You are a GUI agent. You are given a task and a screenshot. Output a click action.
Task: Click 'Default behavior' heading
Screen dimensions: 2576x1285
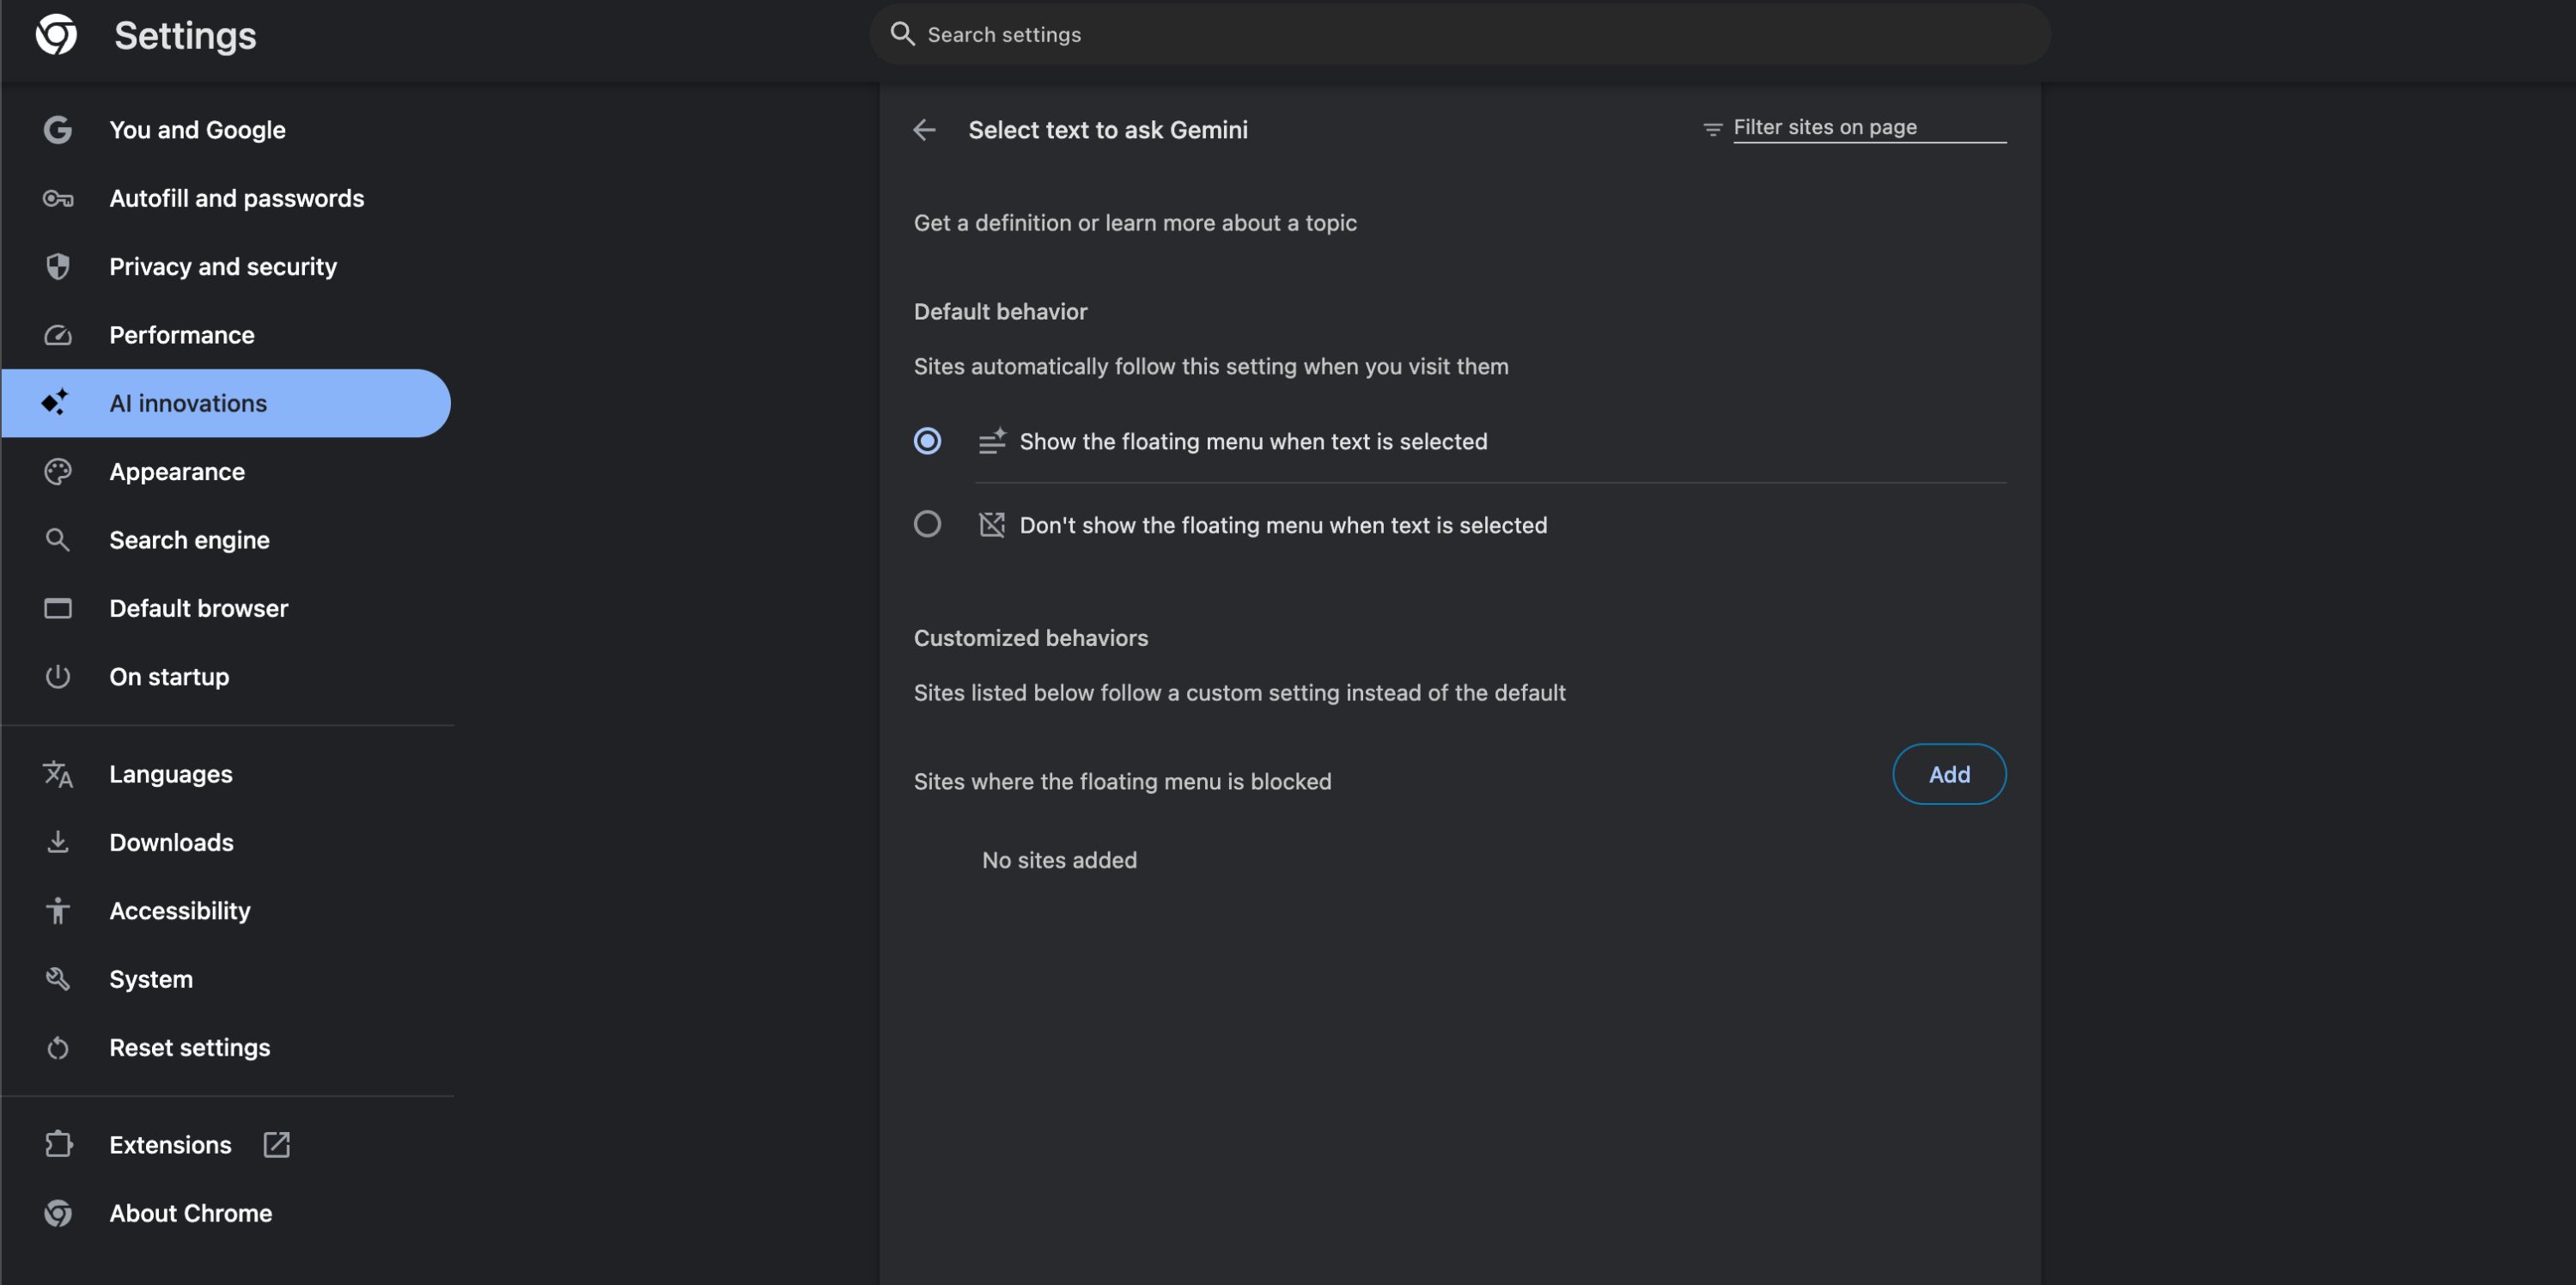(x=1000, y=311)
